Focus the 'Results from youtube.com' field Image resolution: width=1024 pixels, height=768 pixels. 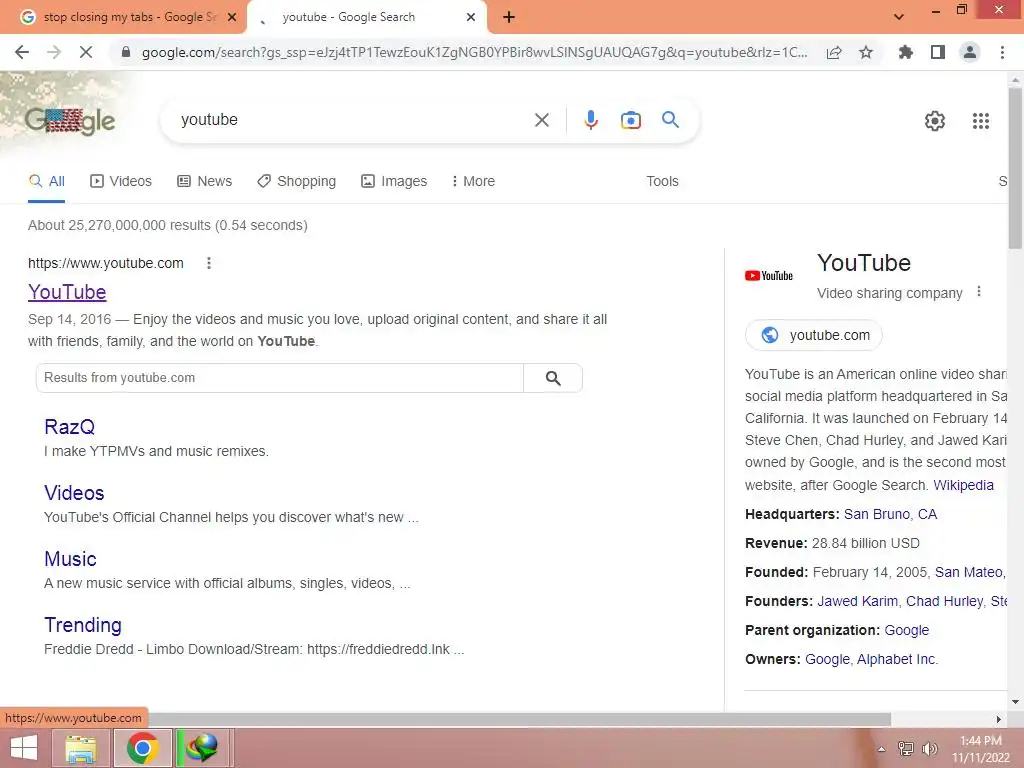[x=280, y=378]
